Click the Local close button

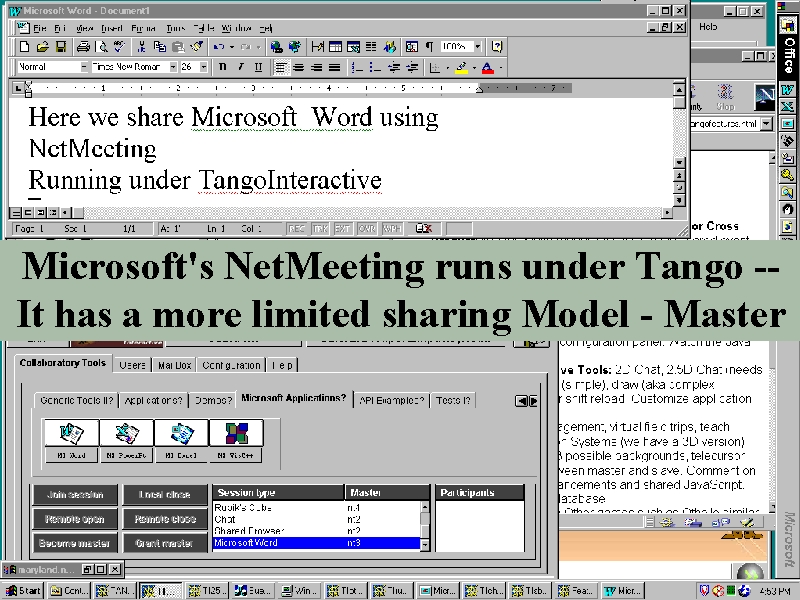tap(165, 494)
